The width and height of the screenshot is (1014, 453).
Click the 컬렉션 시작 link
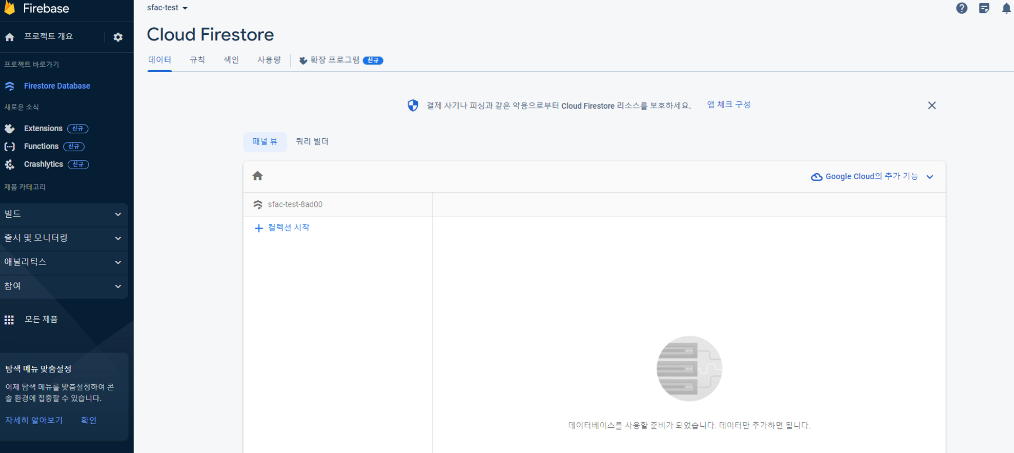coord(288,228)
